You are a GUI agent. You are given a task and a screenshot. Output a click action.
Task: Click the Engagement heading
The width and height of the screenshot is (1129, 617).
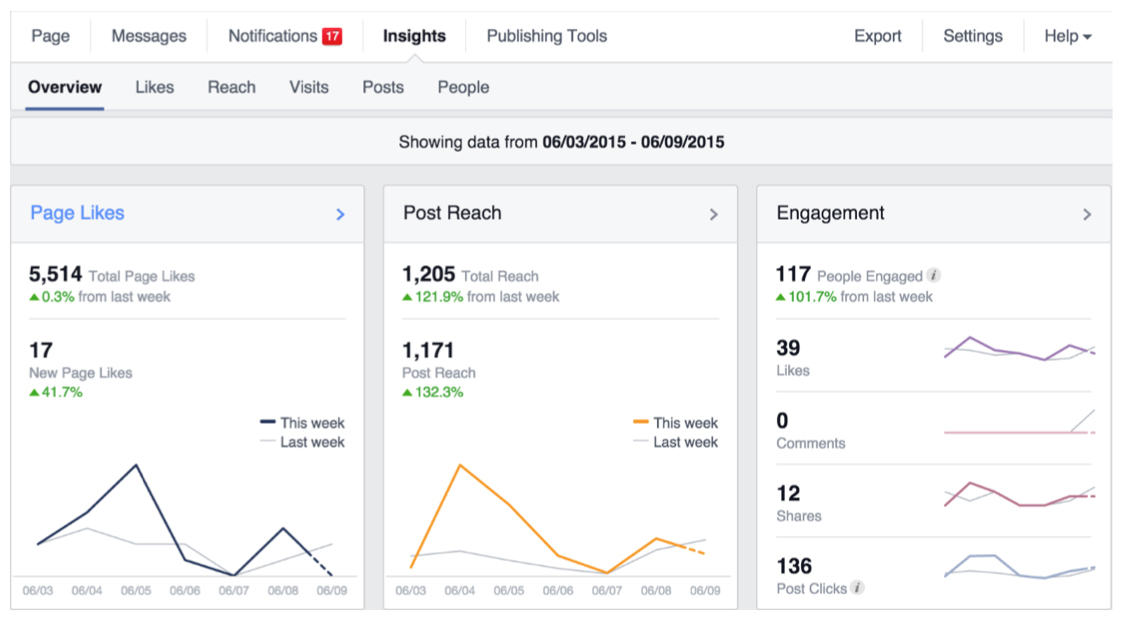coord(830,213)
